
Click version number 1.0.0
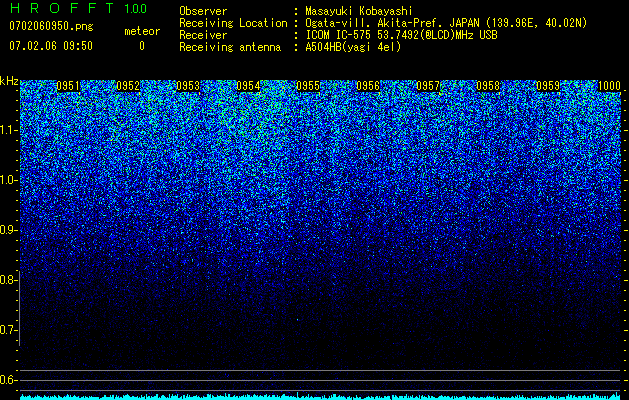tap(135, 8)
